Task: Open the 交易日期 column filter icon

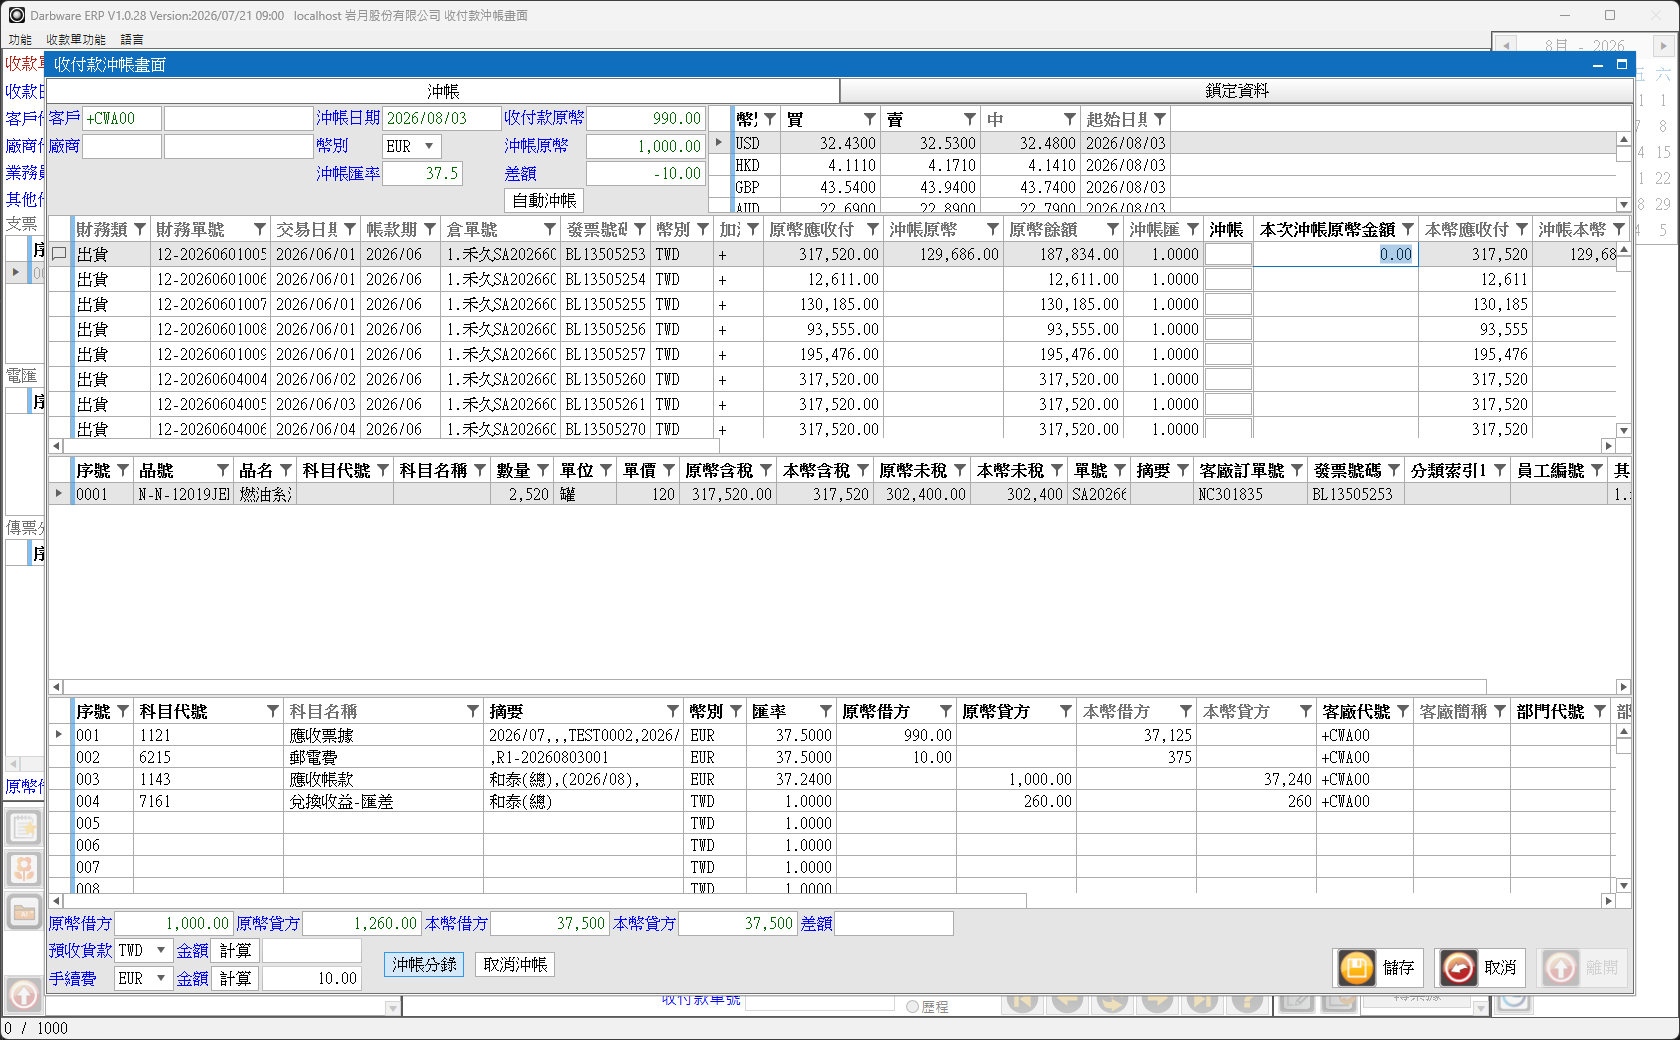Action: click(350, 229)
